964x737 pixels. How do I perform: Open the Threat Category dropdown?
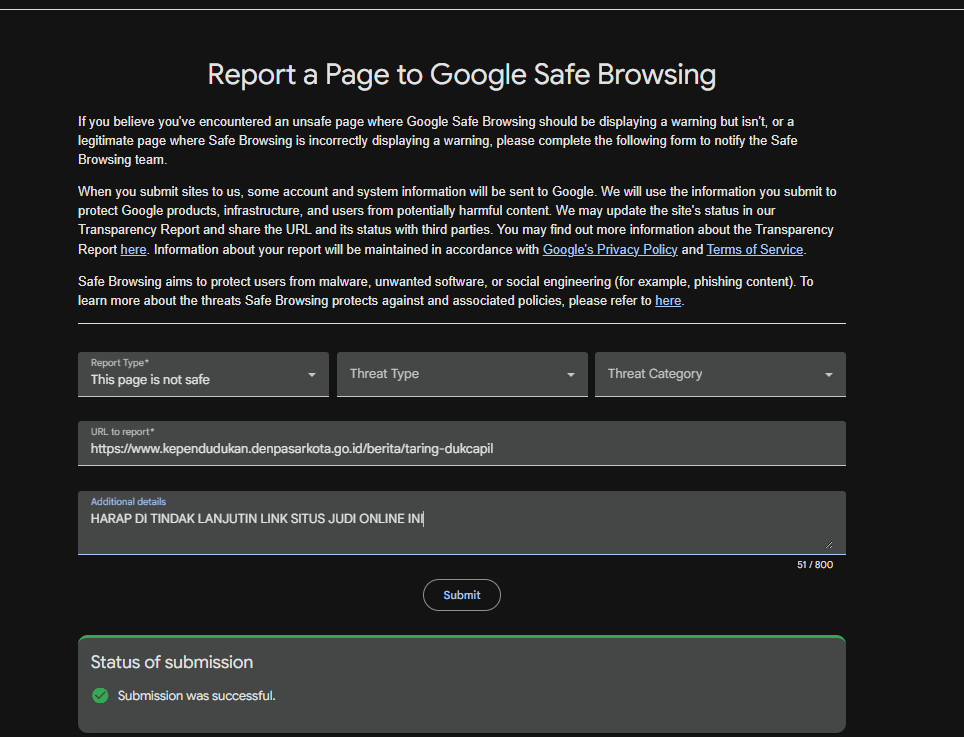(x=720, y=374)
